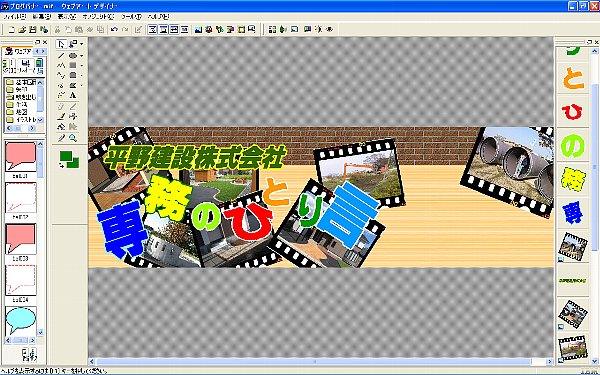
Task: Select the arrow pointer tool
Action: [x=61, y=44]
